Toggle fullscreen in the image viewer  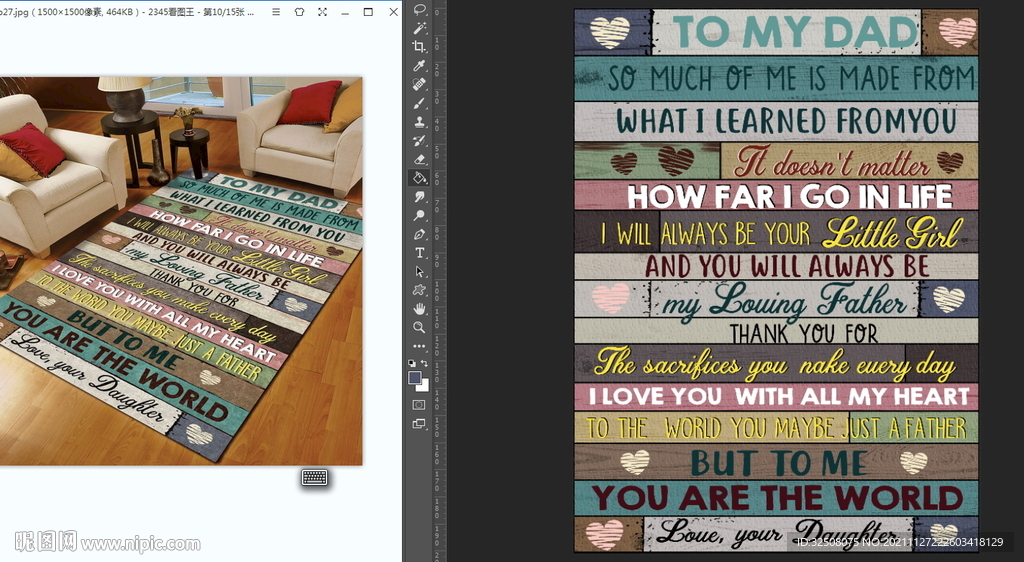click(322, 12)
